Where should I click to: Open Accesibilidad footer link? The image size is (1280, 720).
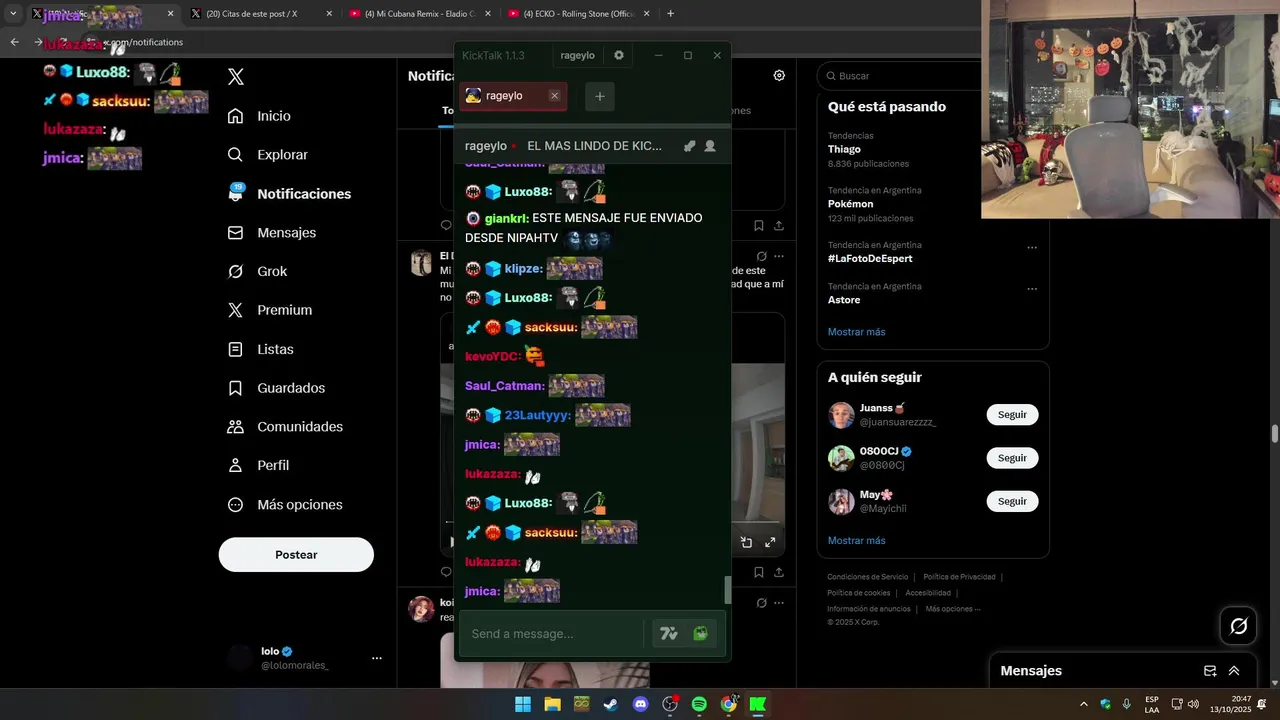click(x=928, y=593)
